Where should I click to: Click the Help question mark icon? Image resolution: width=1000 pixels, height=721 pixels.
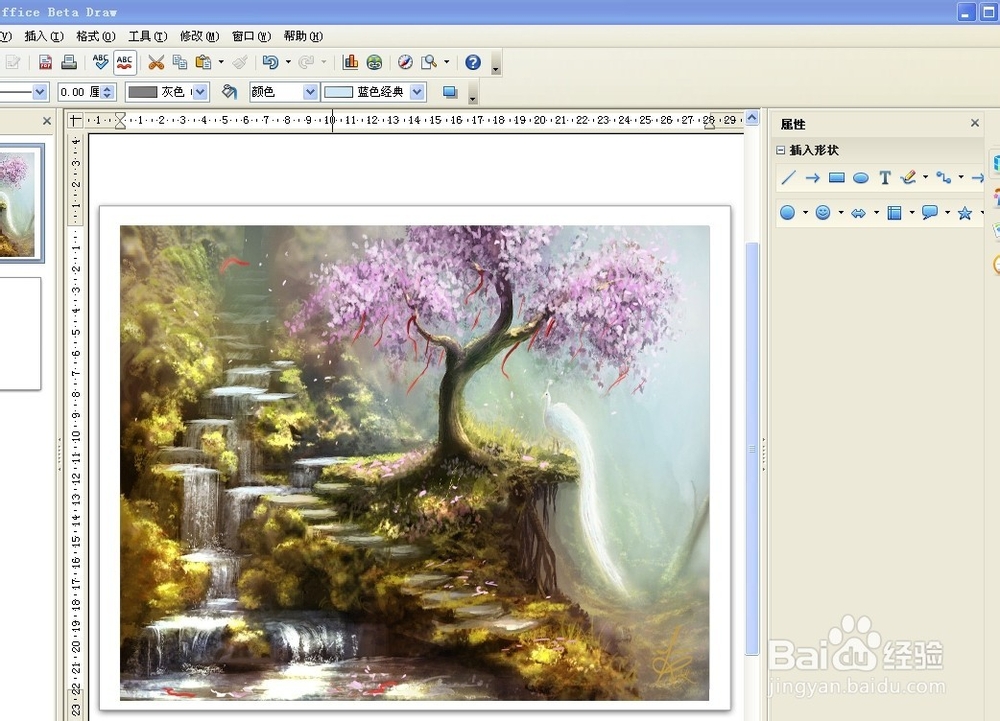473,62
